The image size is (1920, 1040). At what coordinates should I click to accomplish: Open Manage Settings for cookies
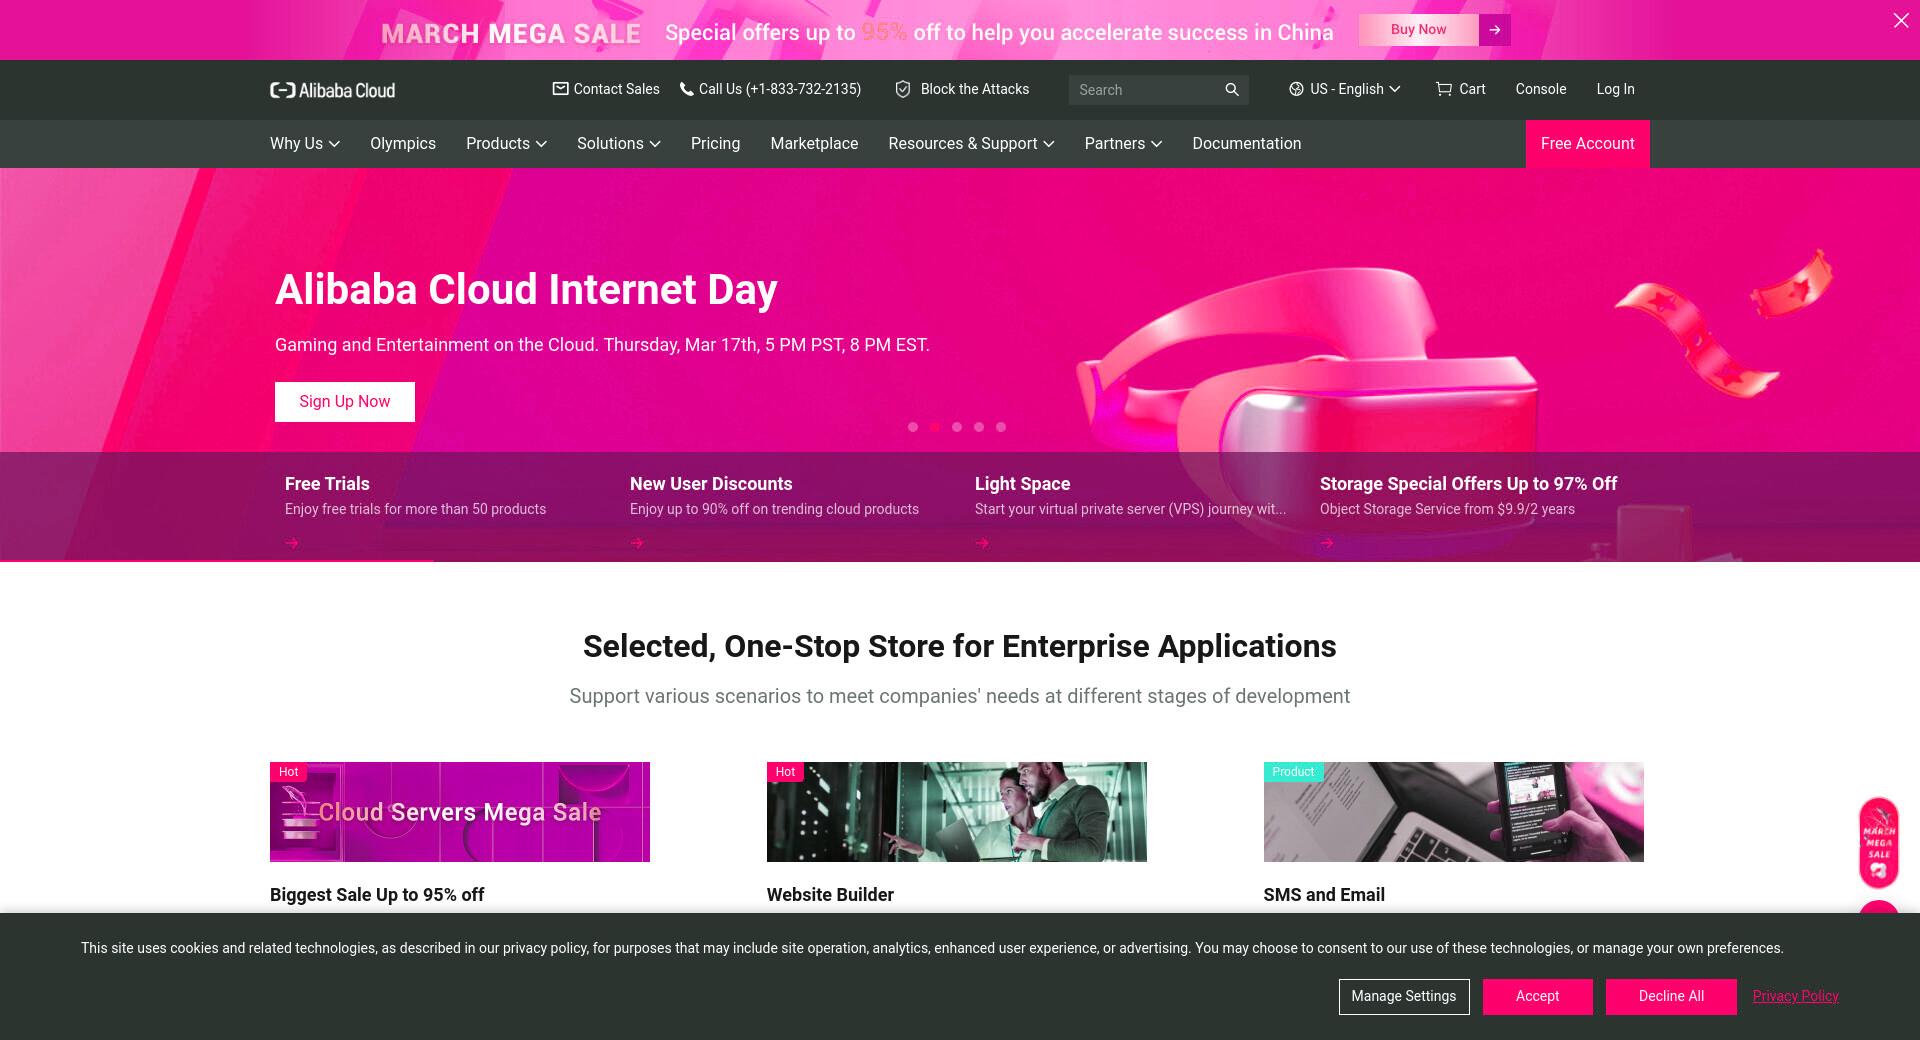click(x=1404, y=996)
